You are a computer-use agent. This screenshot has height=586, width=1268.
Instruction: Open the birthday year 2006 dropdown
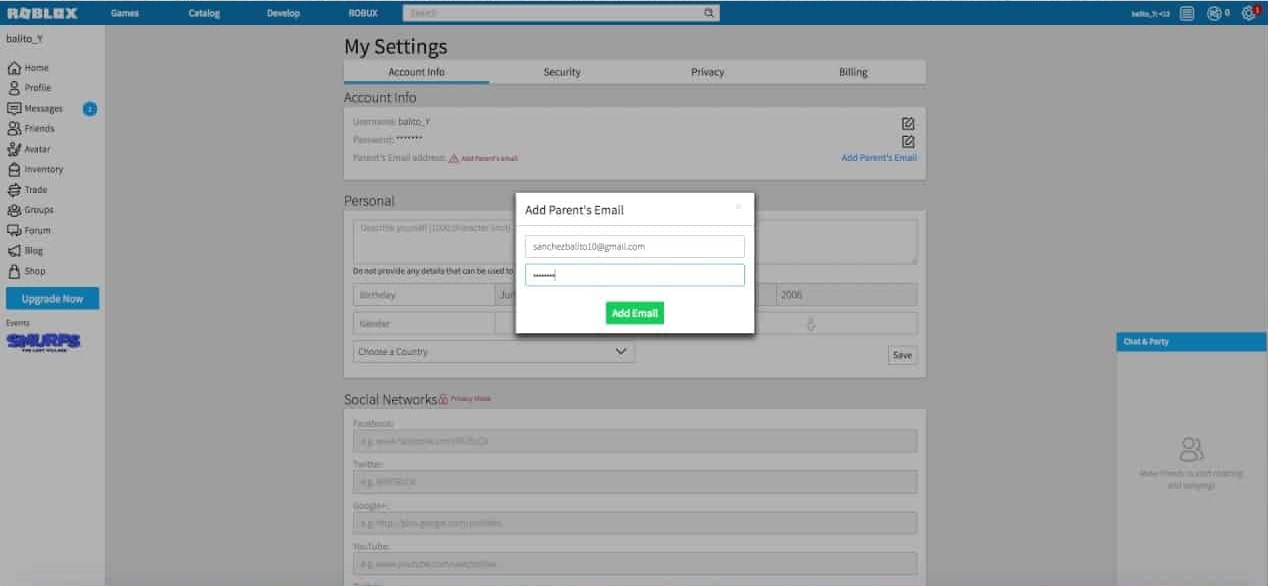pos(846,295)
